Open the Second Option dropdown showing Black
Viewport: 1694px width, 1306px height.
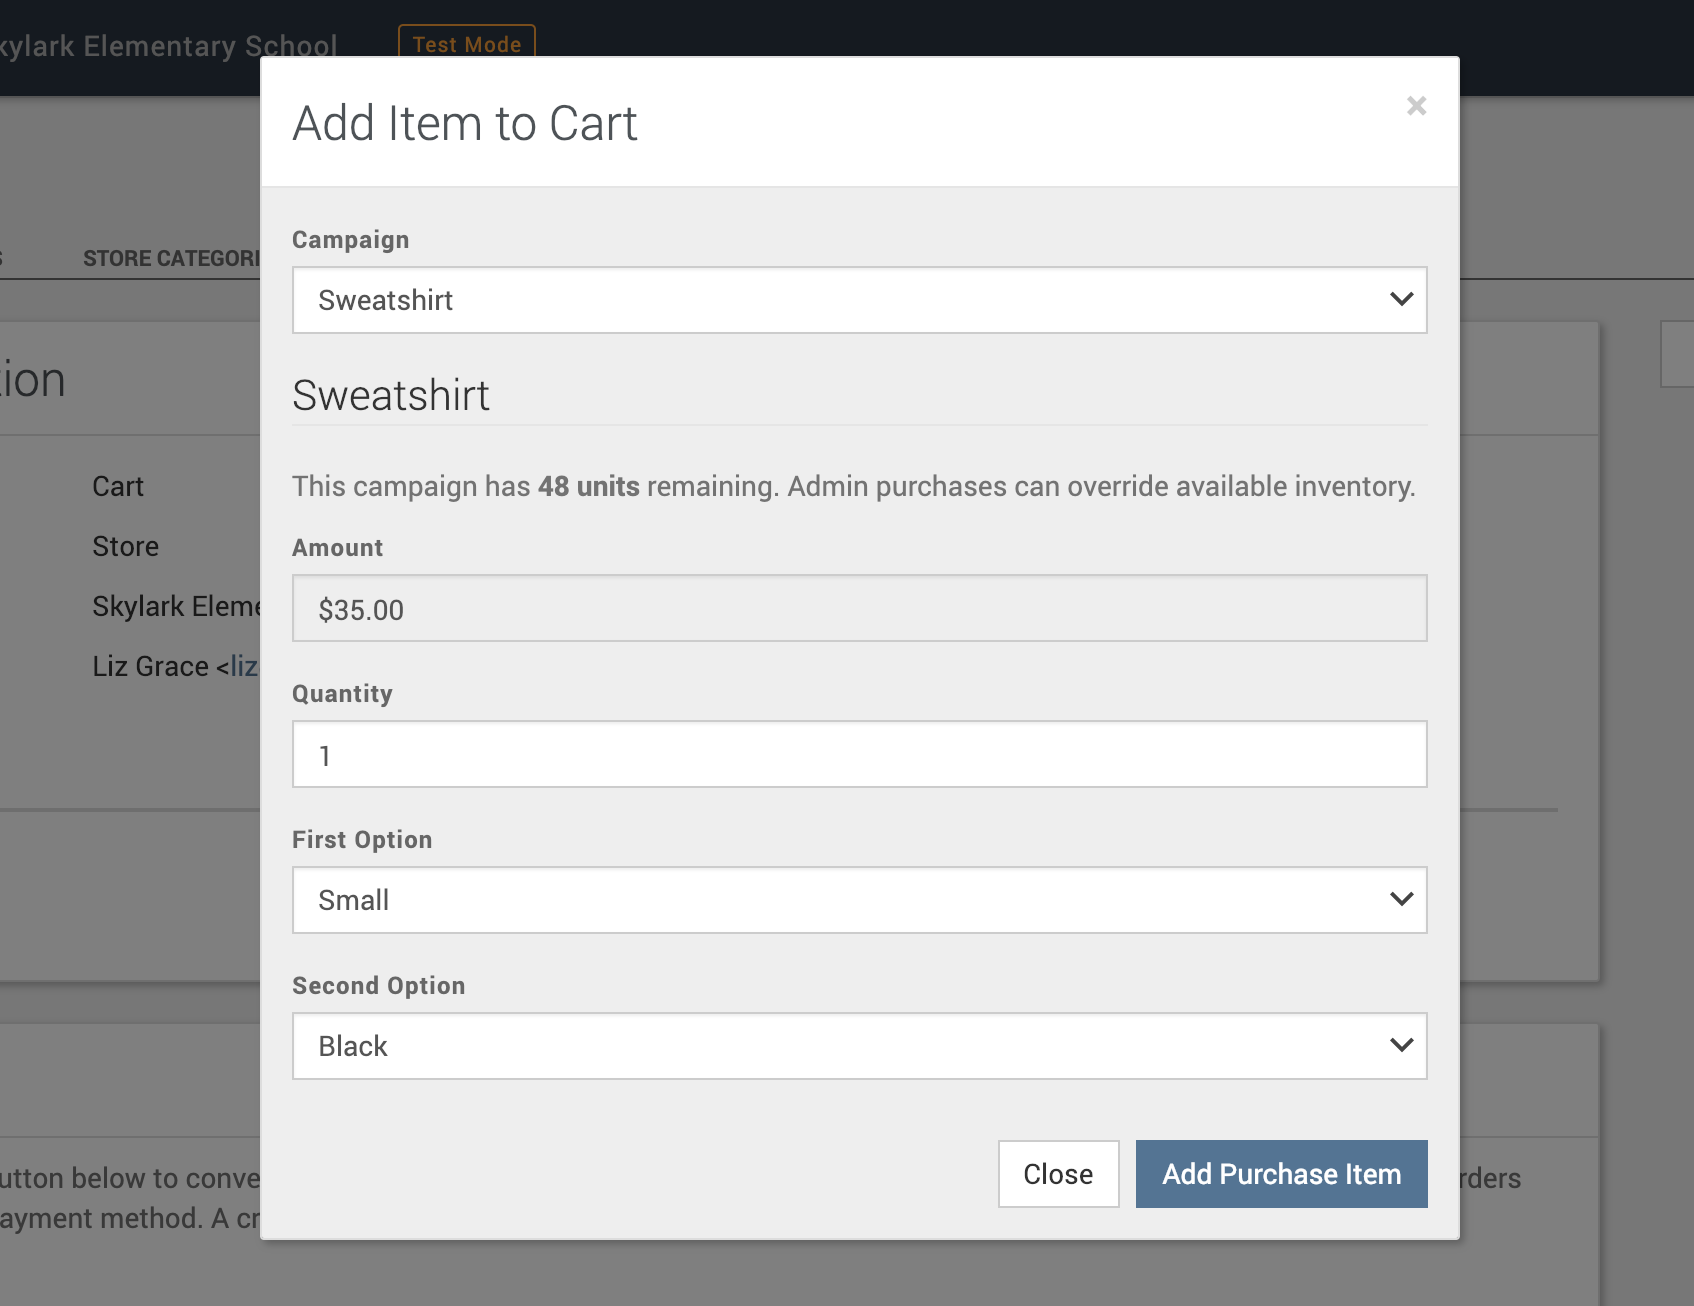[859, 1046]
